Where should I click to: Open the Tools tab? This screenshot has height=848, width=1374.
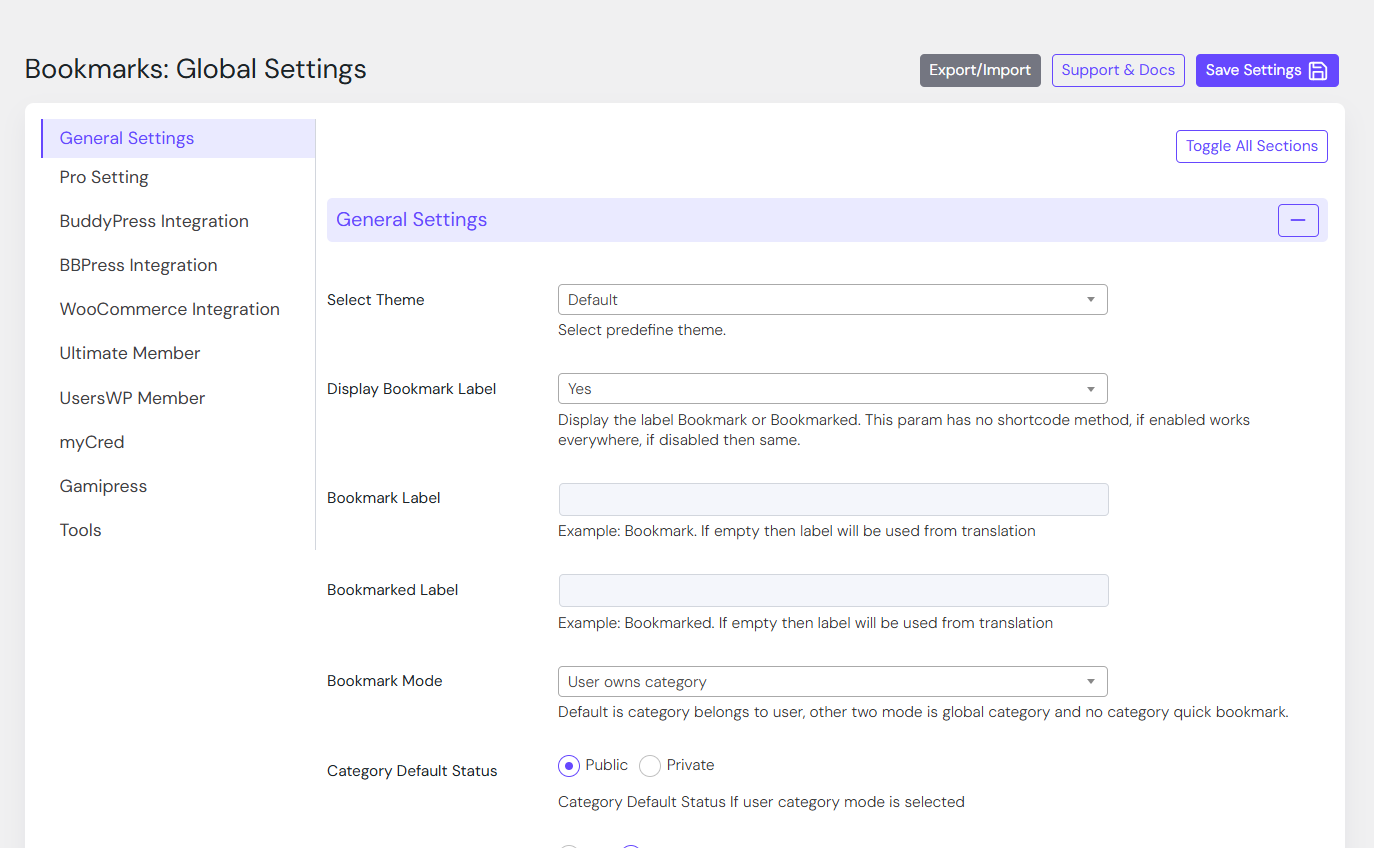(x=81, y=530)
